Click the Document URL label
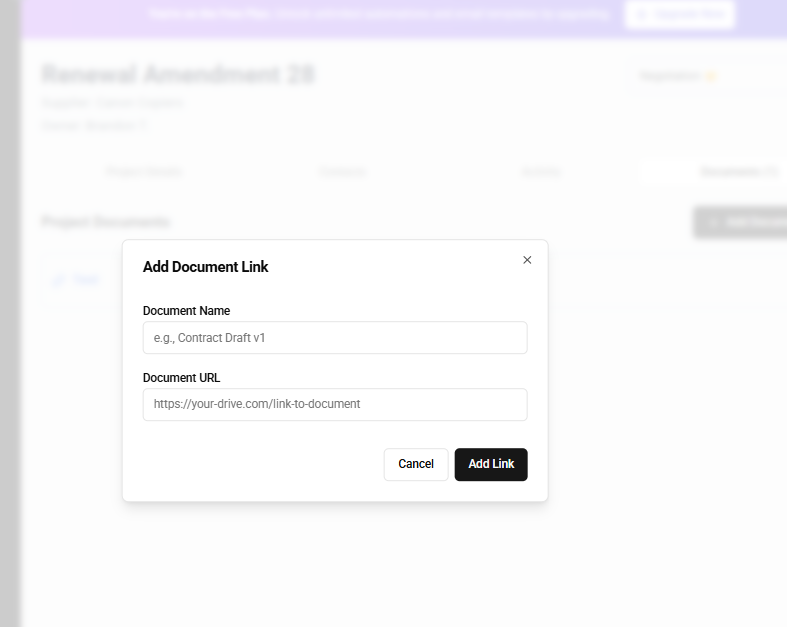The image size is (787, 627). (x=181, y=378)
